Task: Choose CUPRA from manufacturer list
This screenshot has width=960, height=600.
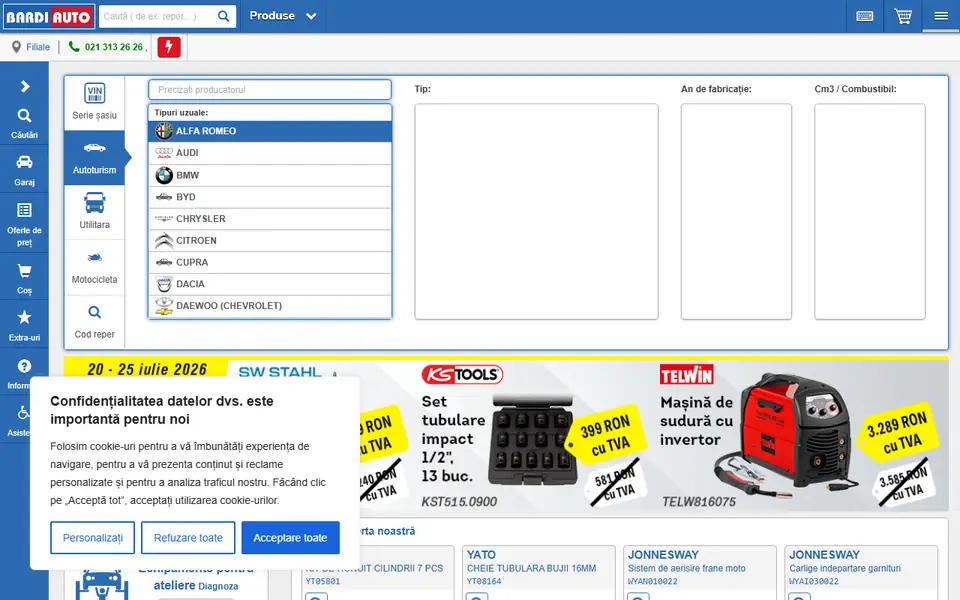Action: click(x=270, y=262)
